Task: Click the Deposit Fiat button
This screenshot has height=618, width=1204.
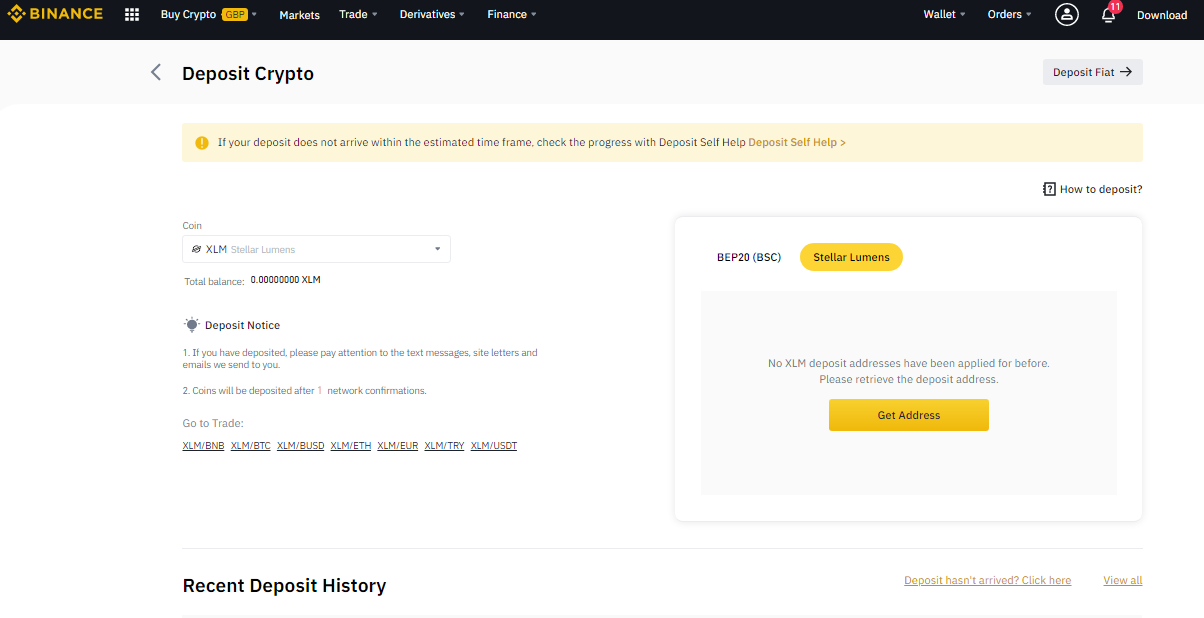Action: click(x=1092, y=72)
